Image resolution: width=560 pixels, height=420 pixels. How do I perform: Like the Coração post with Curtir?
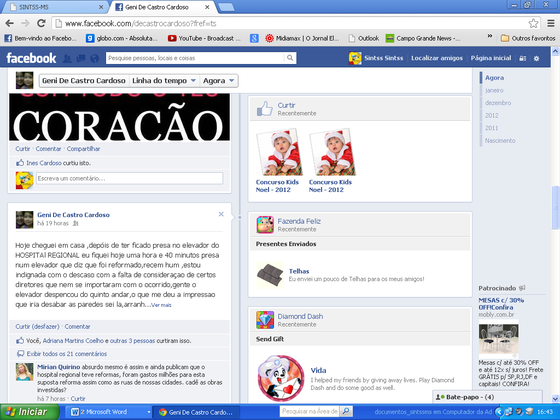22,149
